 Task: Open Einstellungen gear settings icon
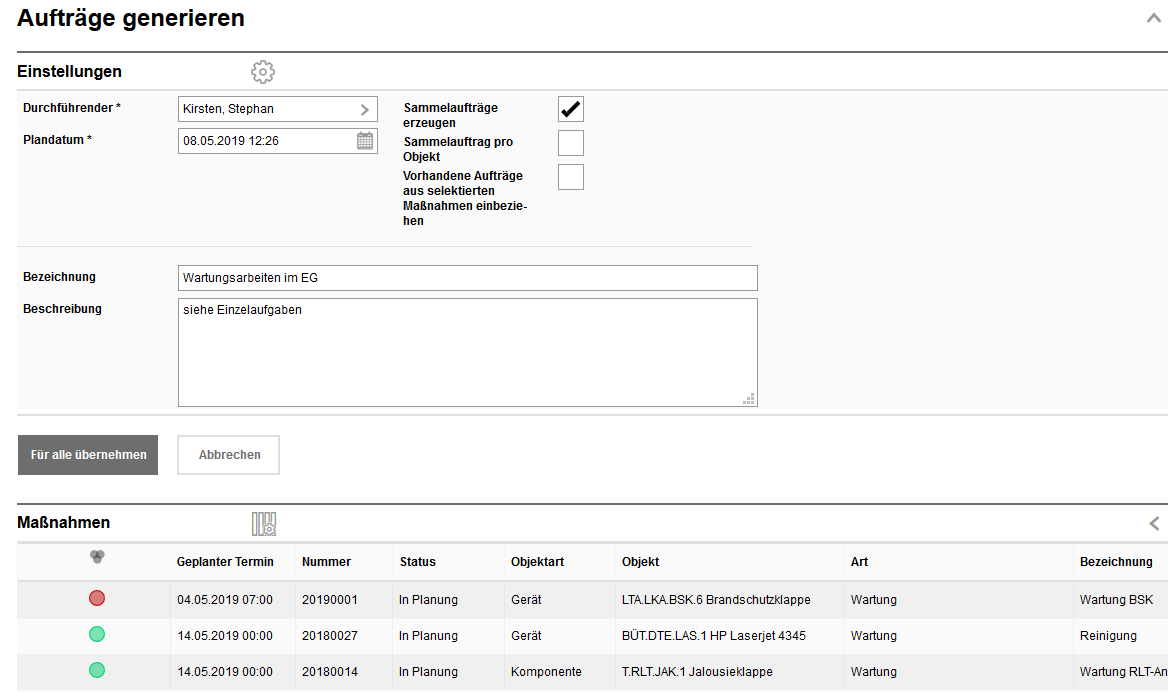263,72
